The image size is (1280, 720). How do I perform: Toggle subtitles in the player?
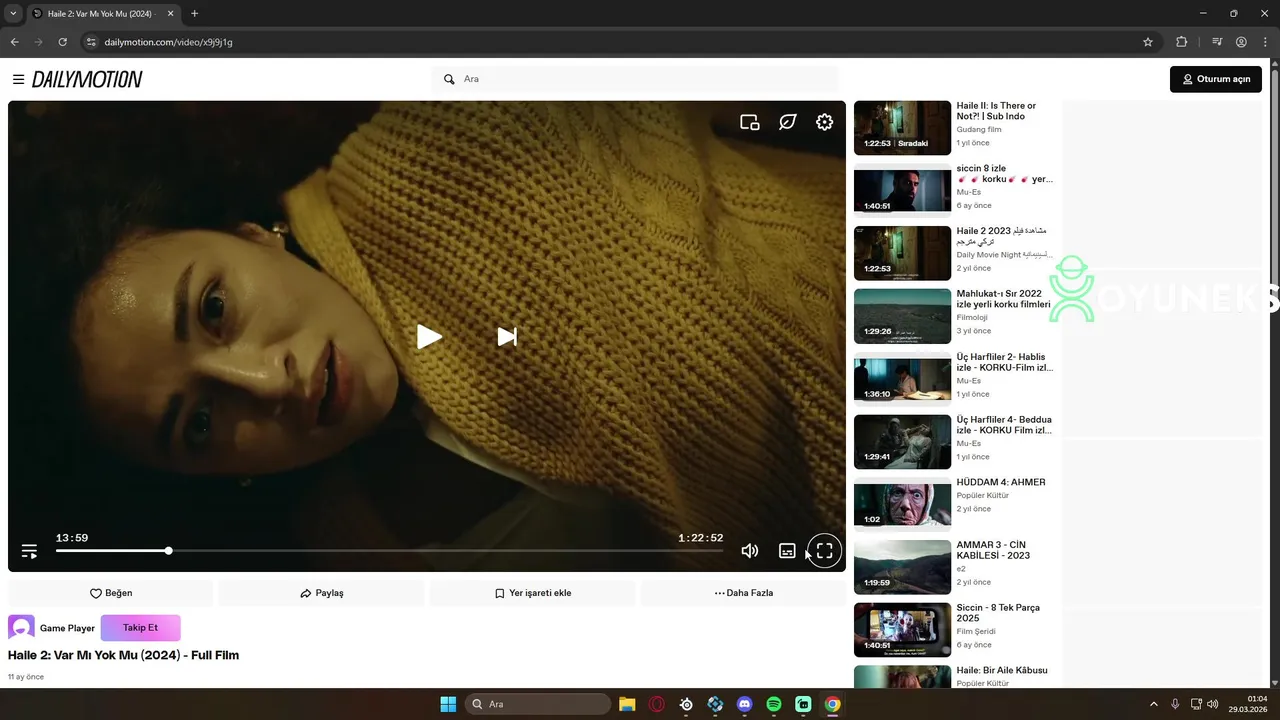(787, 551)
